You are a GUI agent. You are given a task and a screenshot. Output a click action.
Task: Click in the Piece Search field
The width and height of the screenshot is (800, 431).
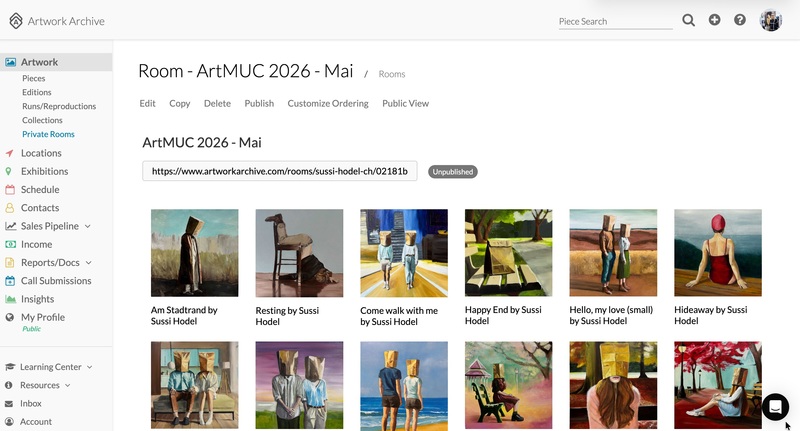coord(615,21)
